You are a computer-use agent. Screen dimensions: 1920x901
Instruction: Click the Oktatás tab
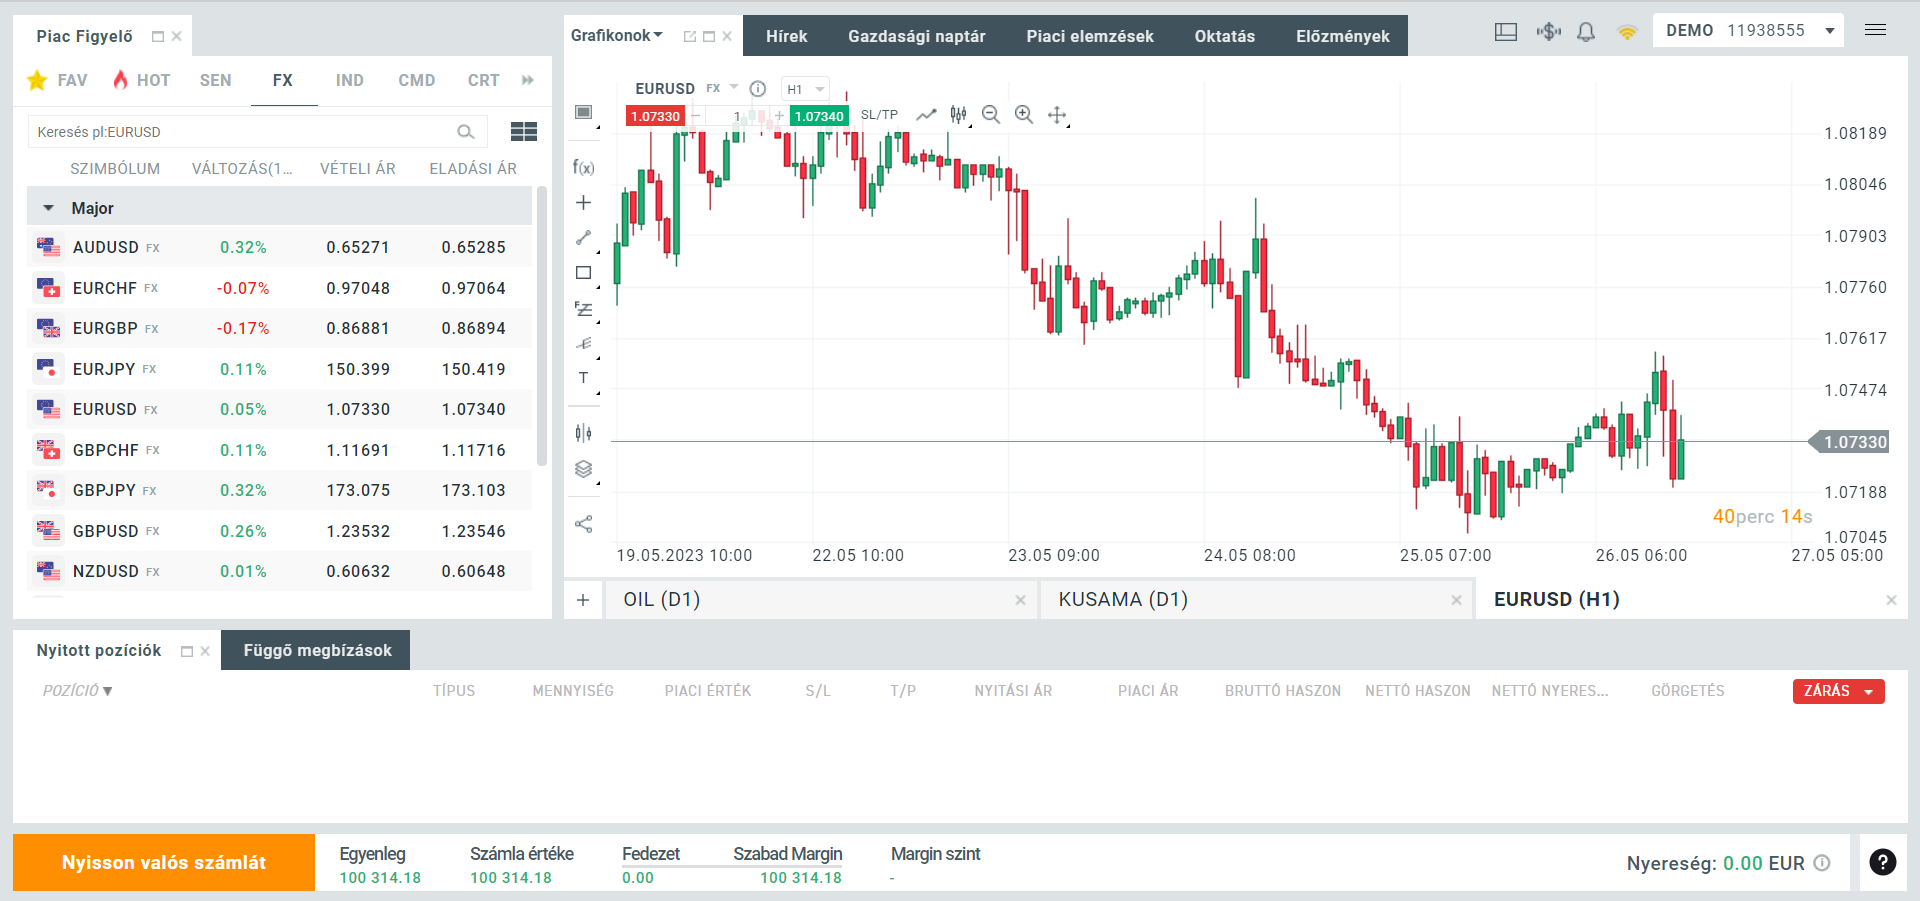1225,36
